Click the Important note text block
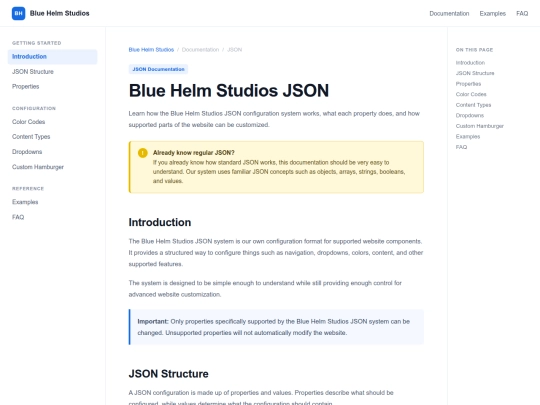This screenshot has height=405, width=540. 276,327
